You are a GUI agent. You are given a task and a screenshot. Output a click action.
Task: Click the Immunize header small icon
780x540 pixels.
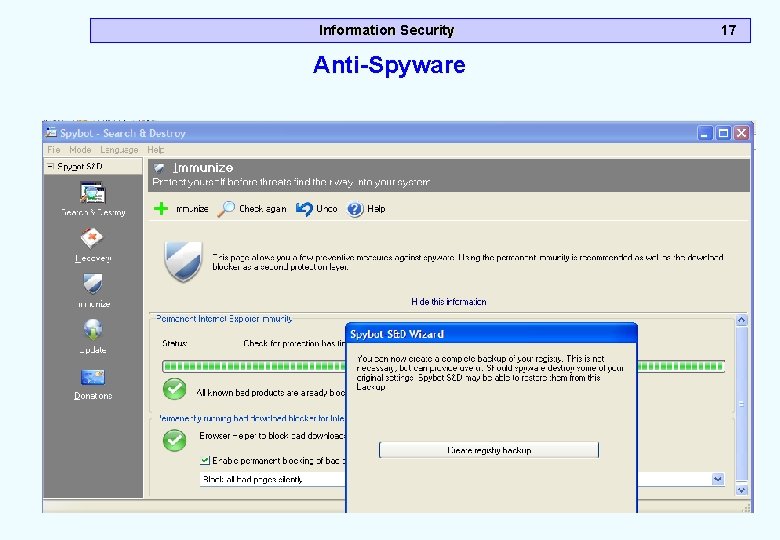(159, 168)
